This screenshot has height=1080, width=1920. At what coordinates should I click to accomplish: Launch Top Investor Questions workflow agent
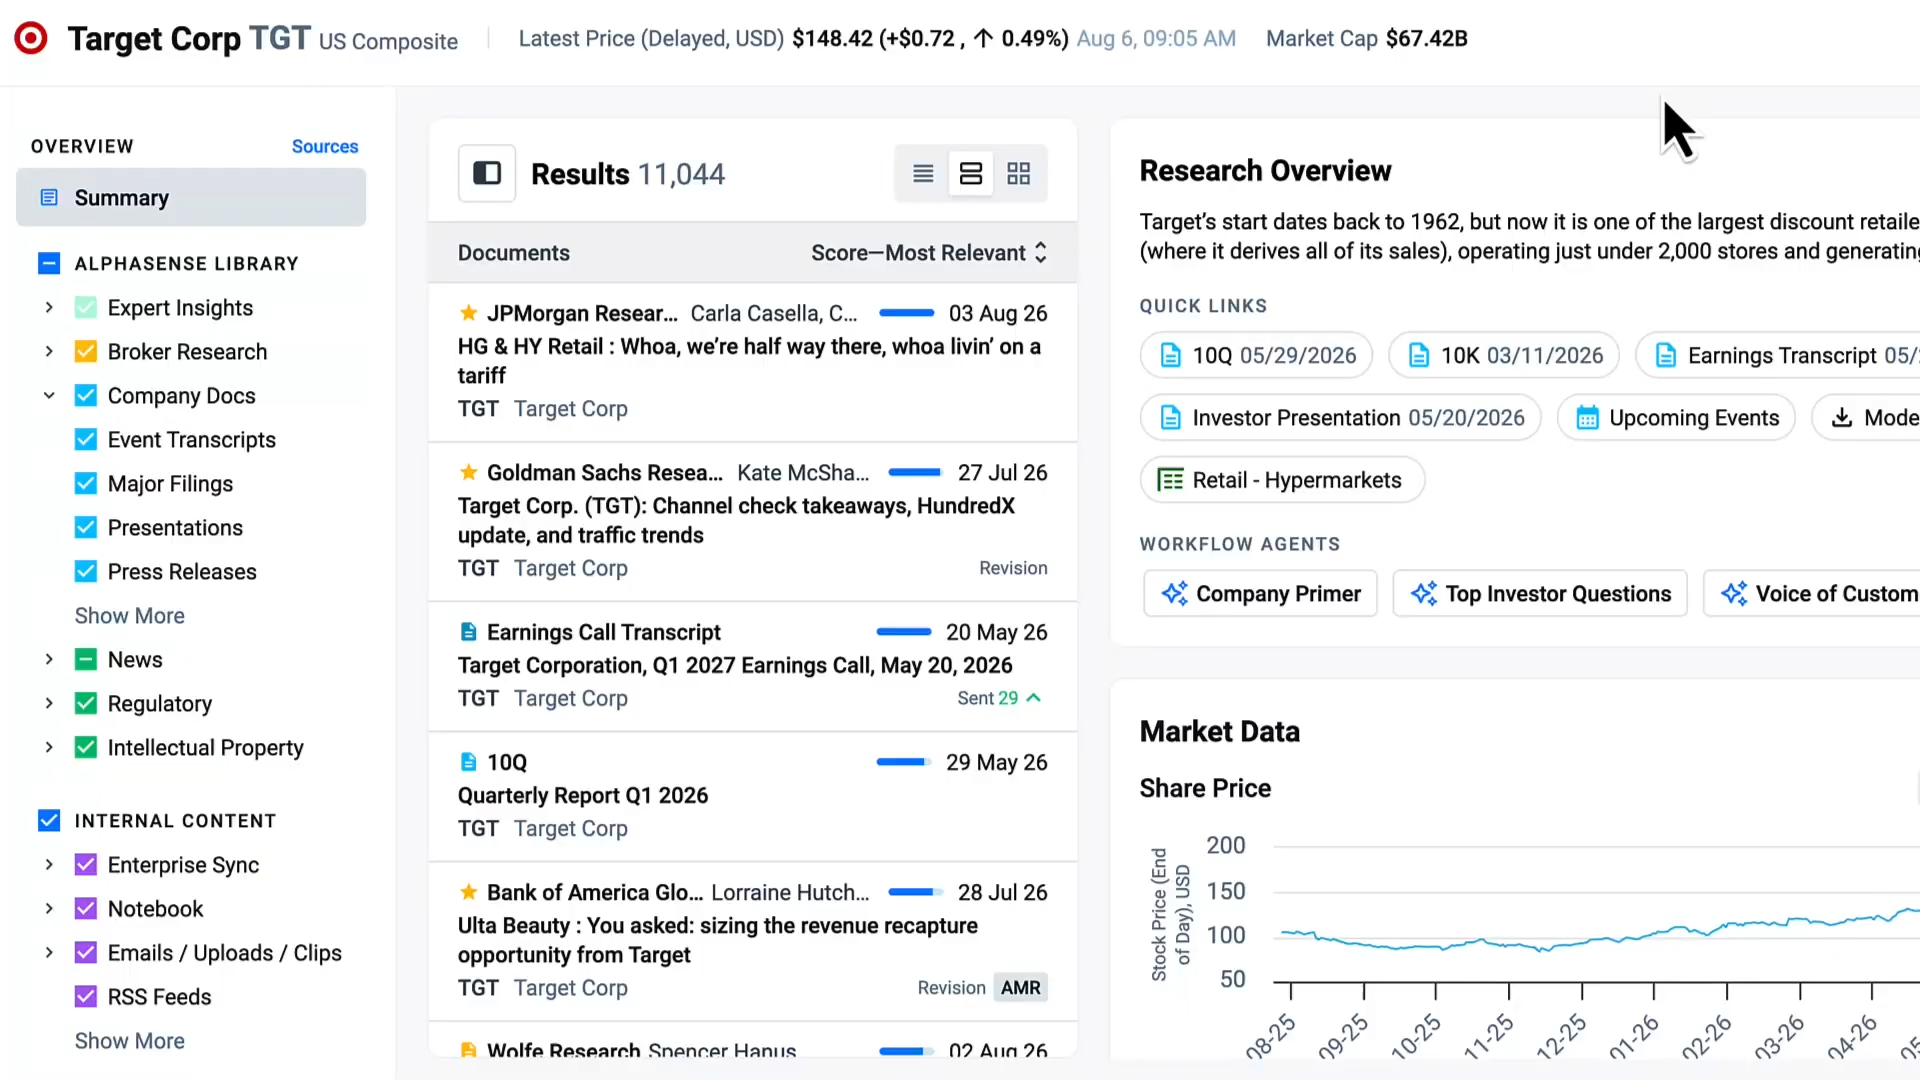point(1540,594)
